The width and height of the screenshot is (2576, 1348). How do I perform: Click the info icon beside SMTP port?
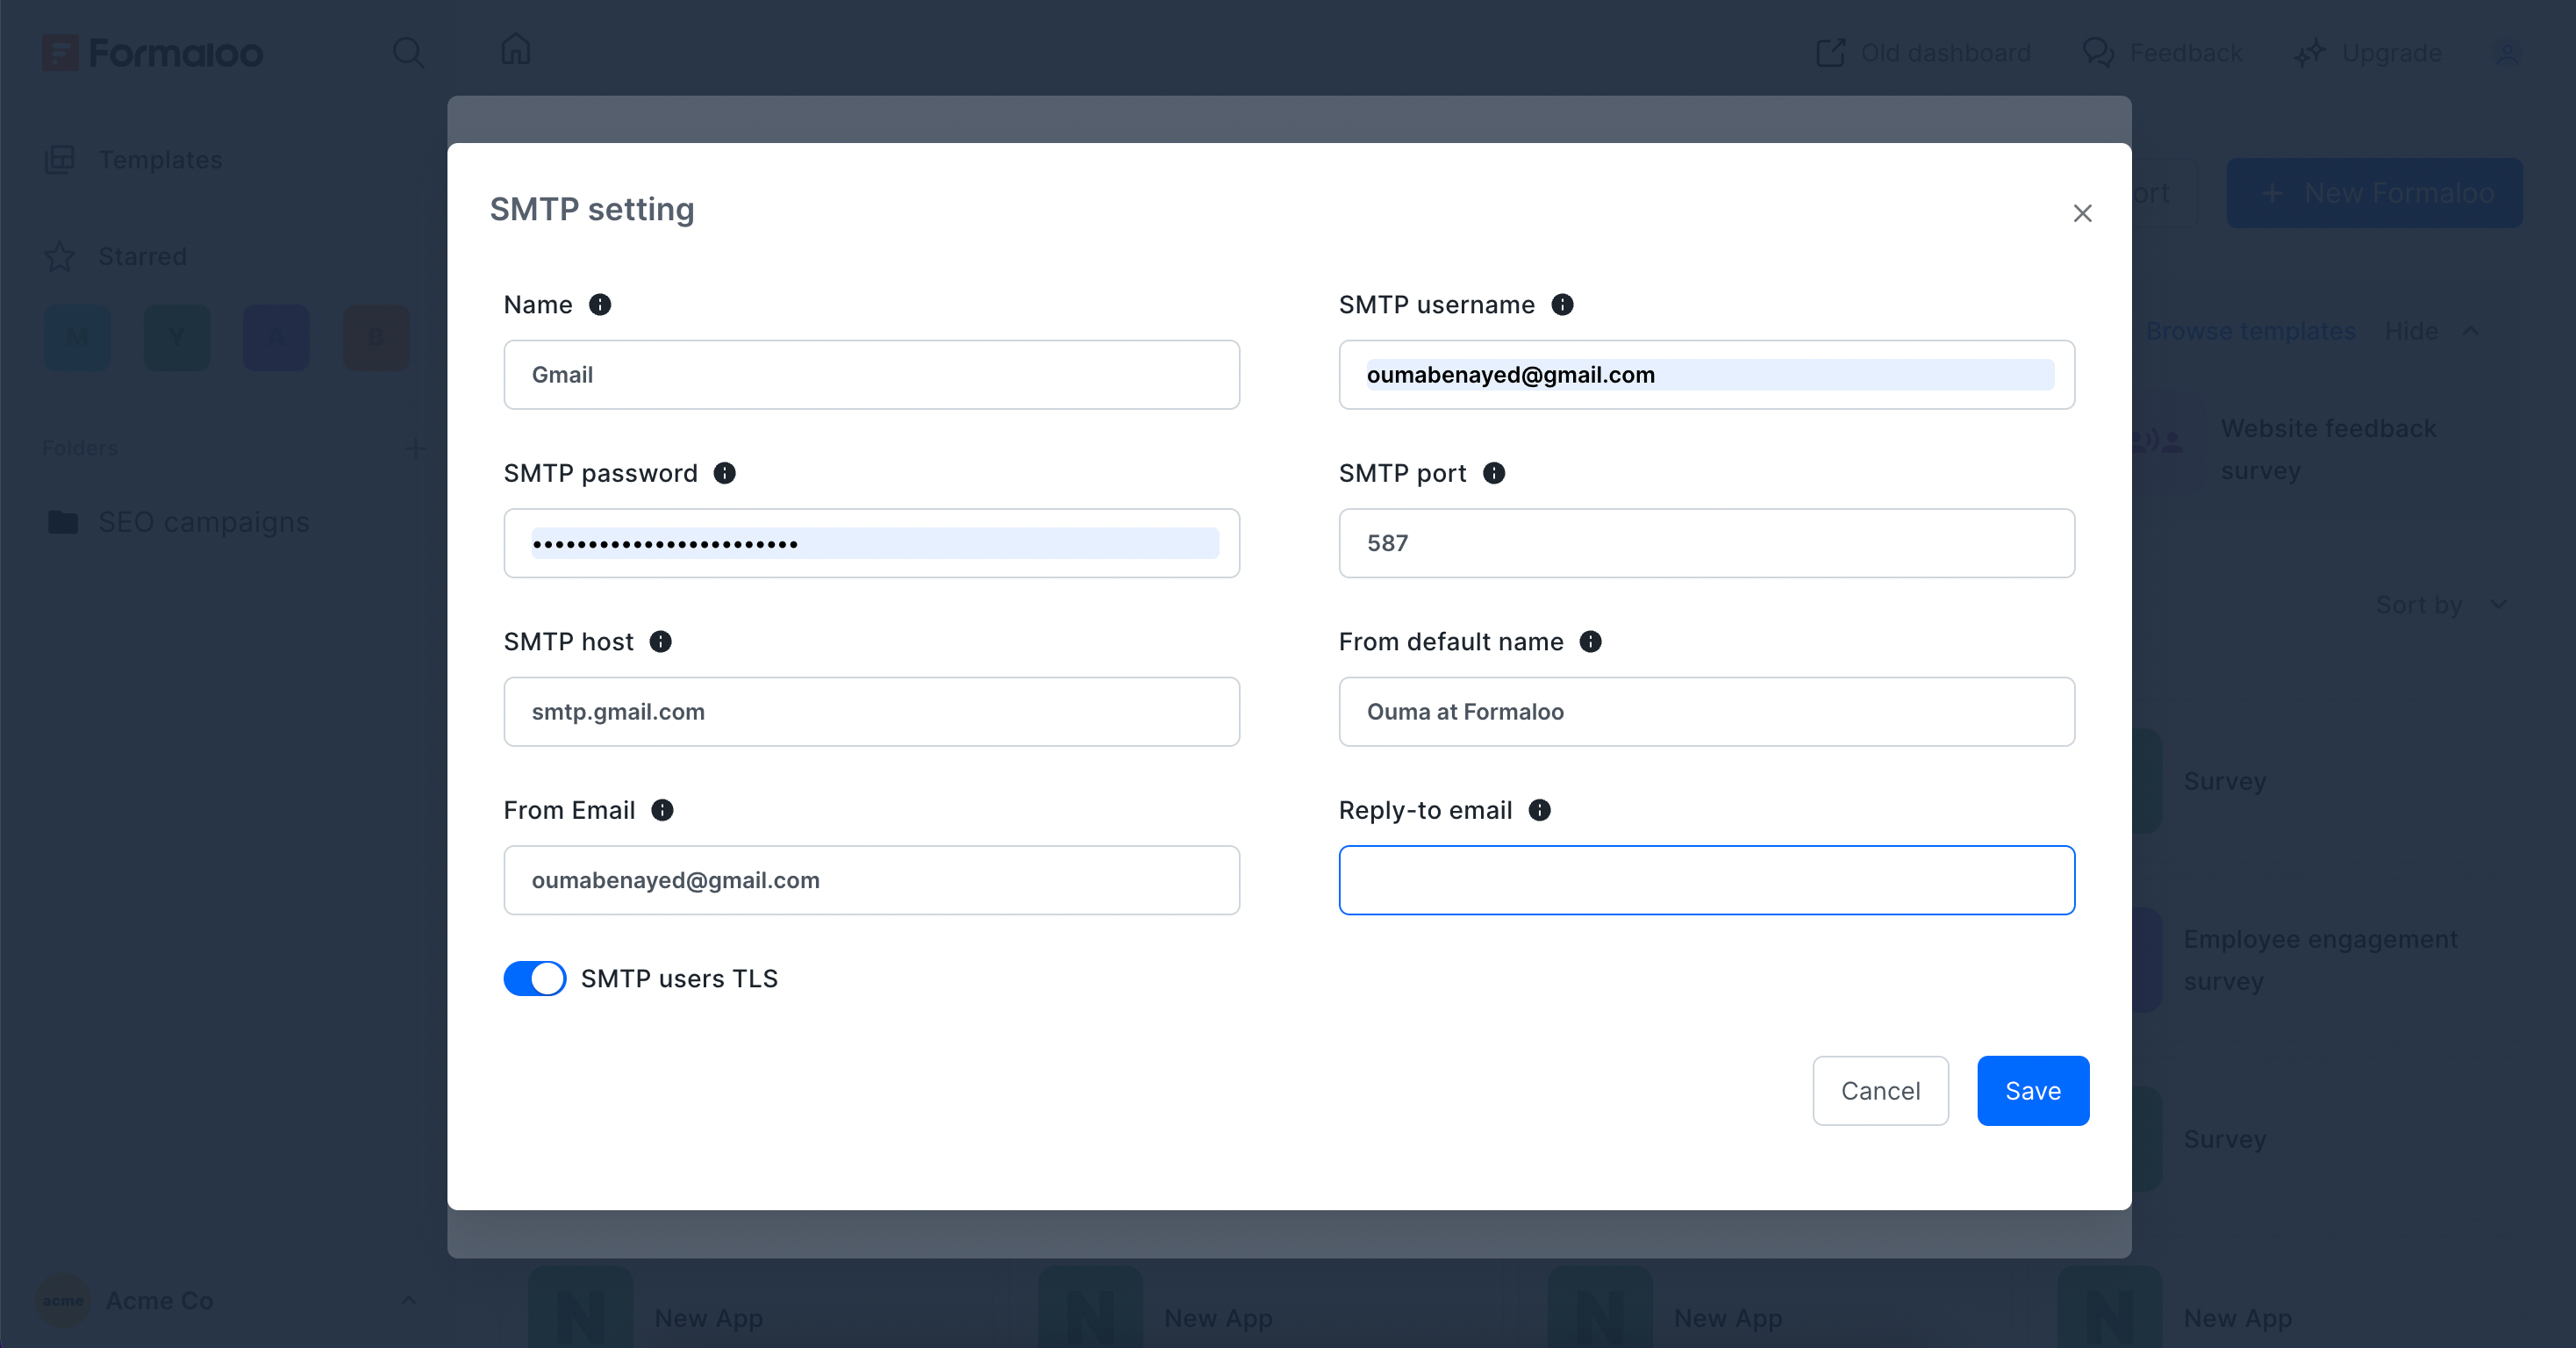pos(1494,473)
